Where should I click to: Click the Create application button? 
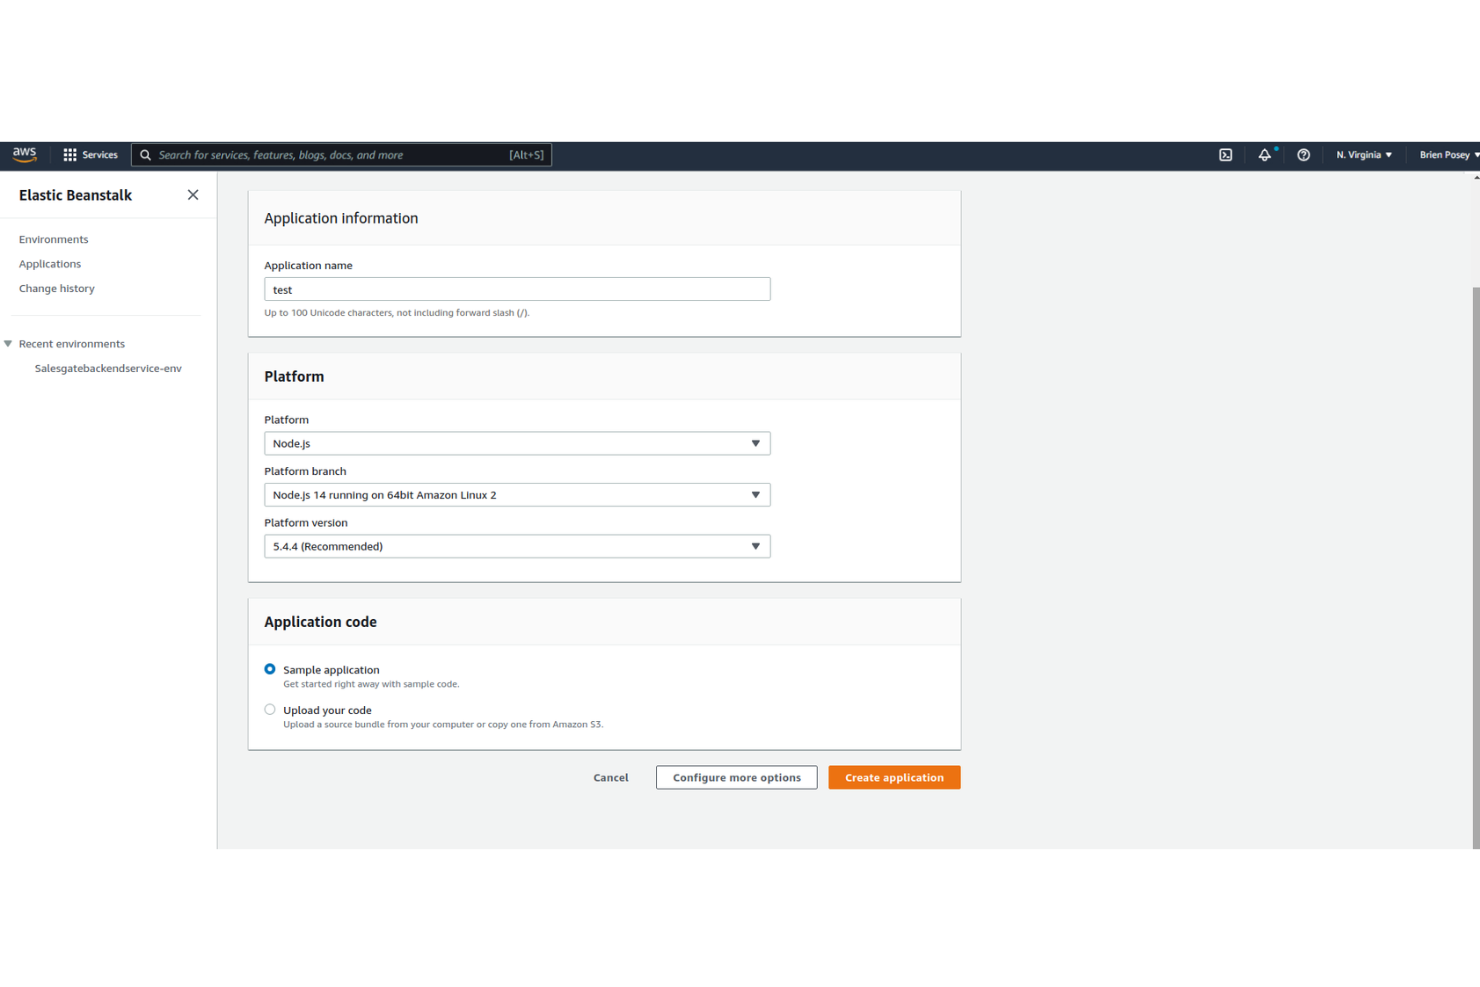point(894,777)
